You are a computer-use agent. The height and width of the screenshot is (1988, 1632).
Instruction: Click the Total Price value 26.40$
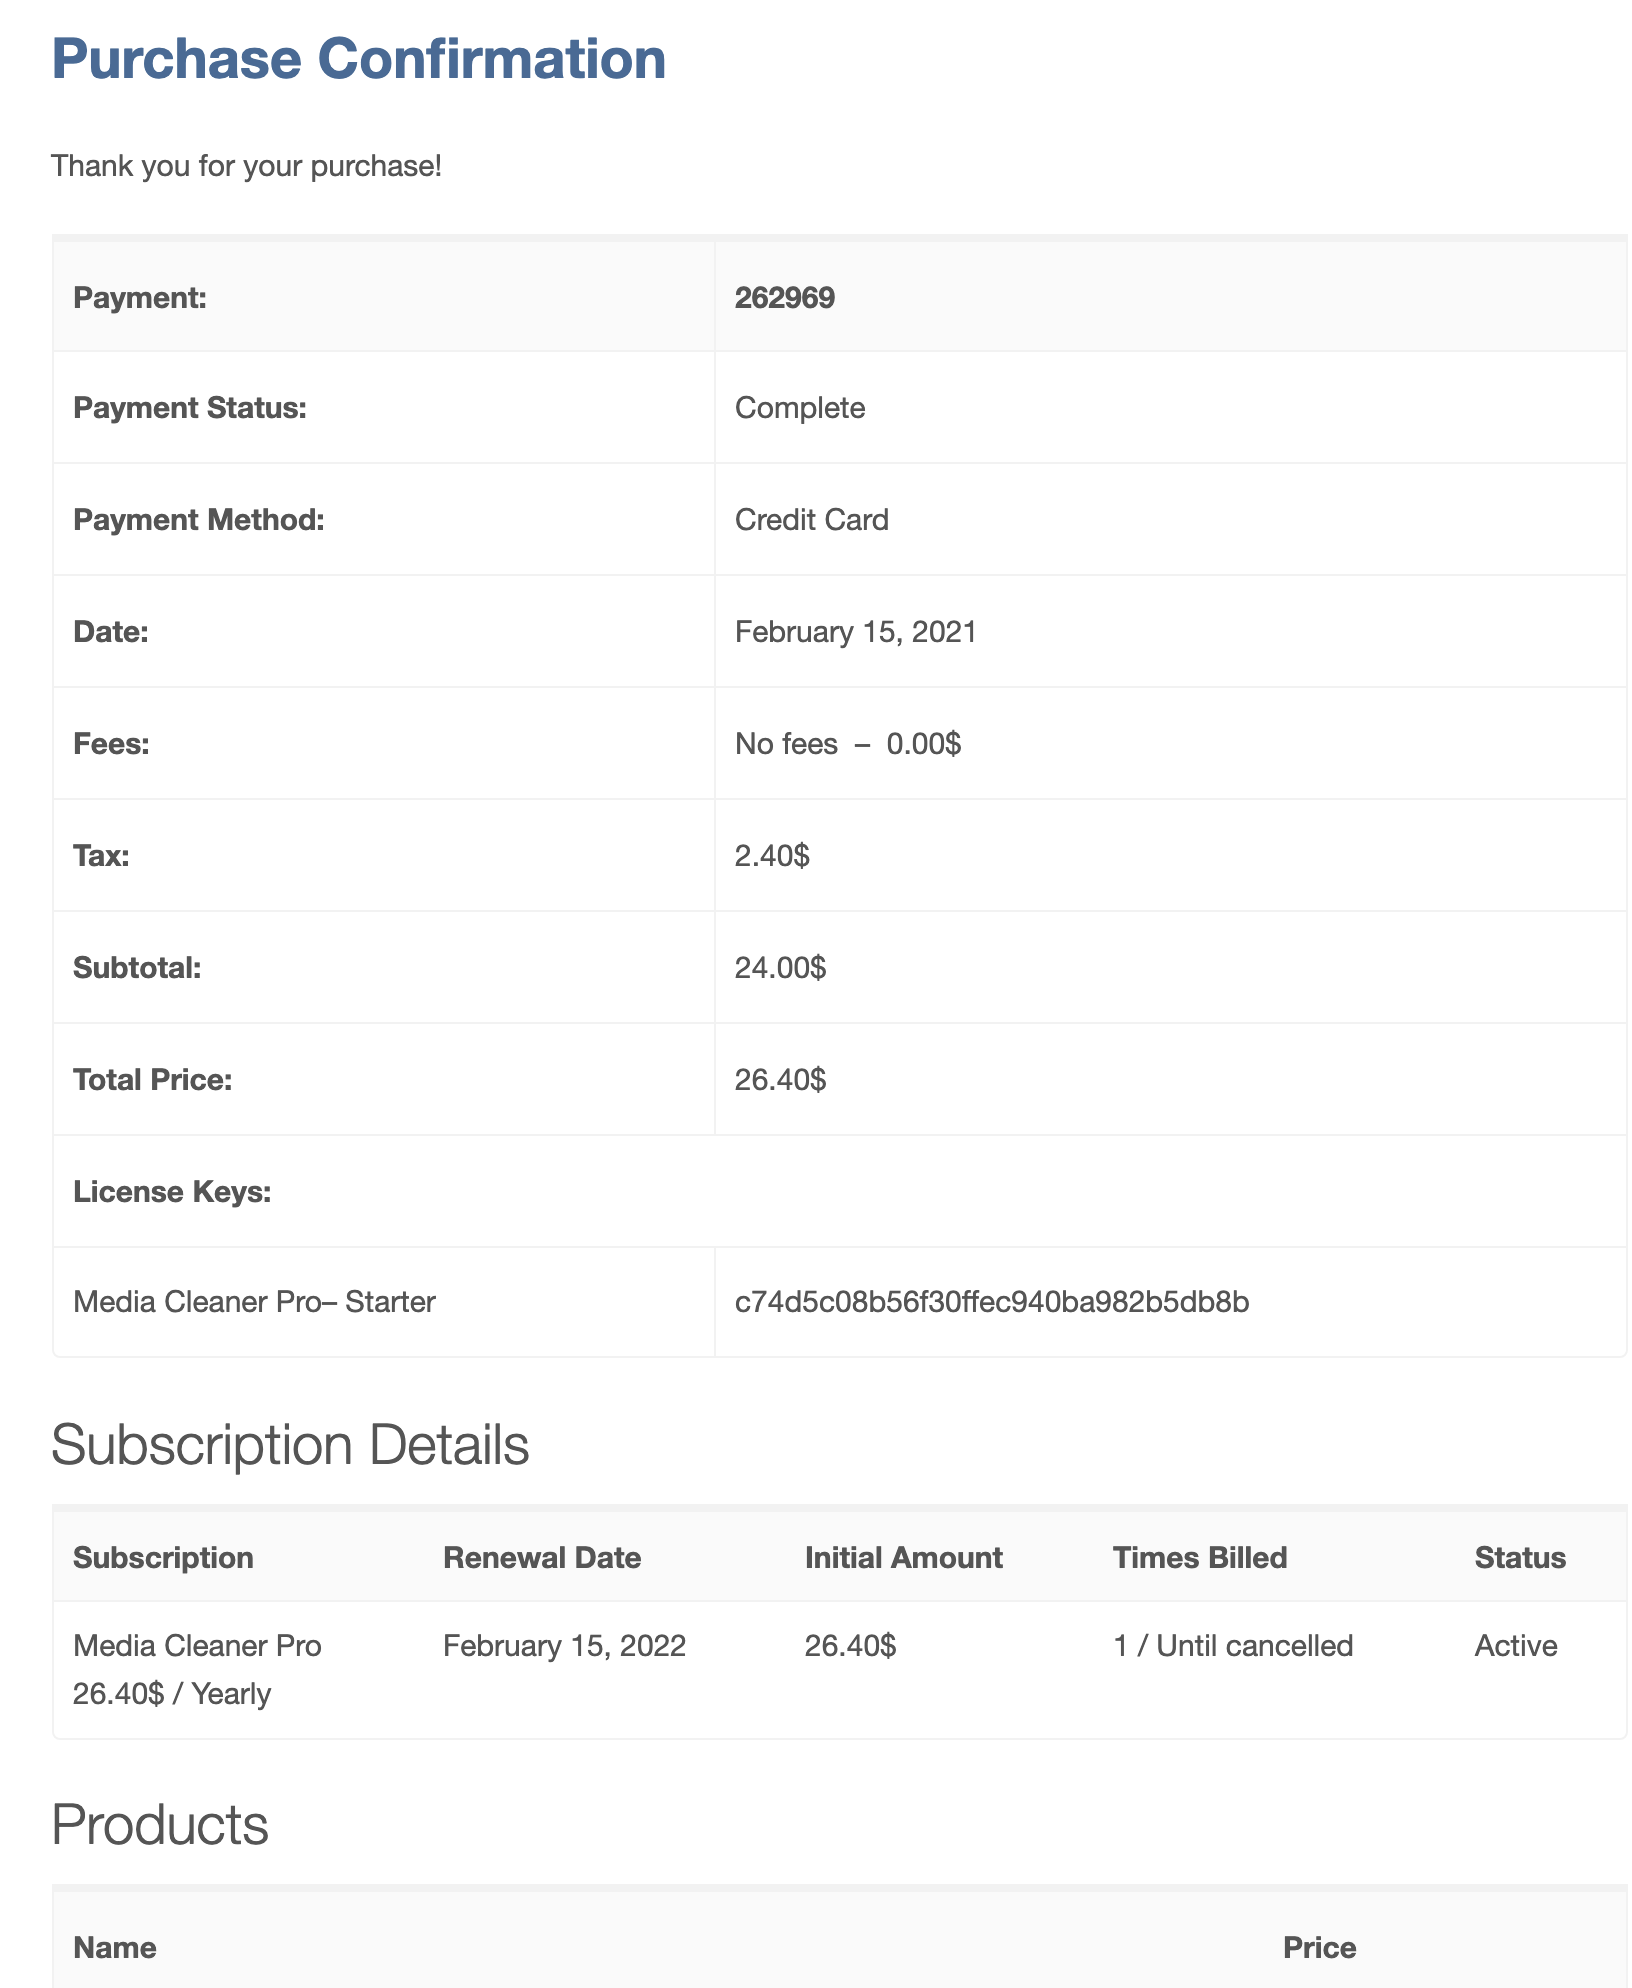tap(781, 1080)
